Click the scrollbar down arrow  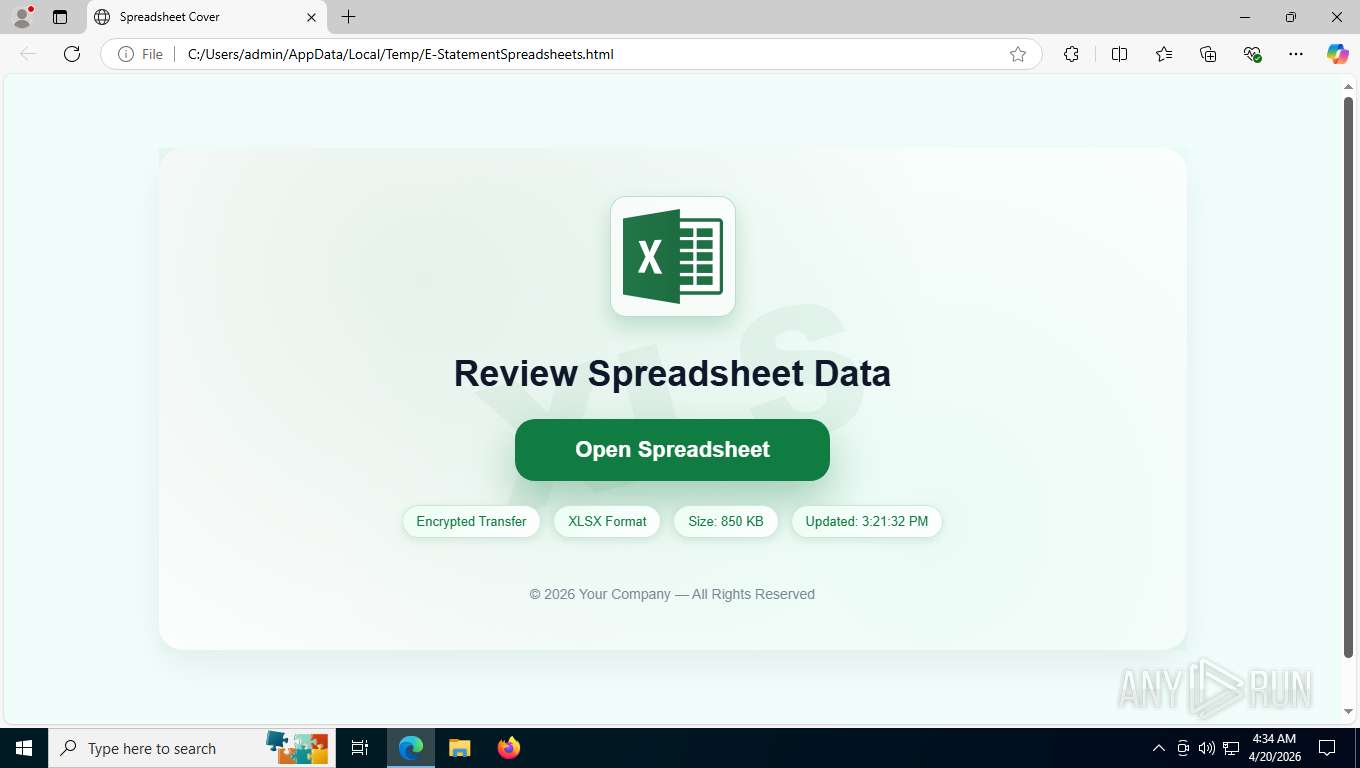pyautogui.click(x=1348, y=711)
